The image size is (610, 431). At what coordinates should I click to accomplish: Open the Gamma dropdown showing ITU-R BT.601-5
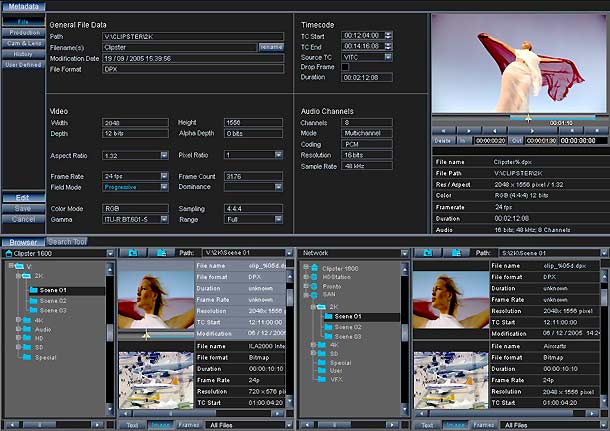pos(164,219)
